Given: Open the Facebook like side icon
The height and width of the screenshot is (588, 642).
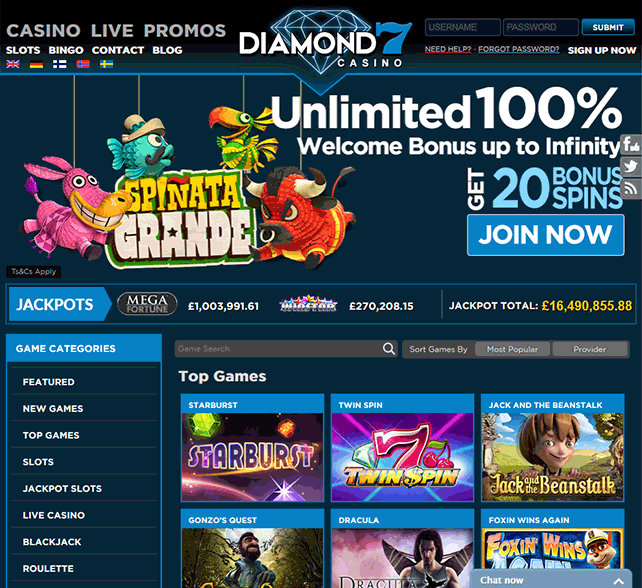Looking at the screenshot, I should click(x=631, y=145).
